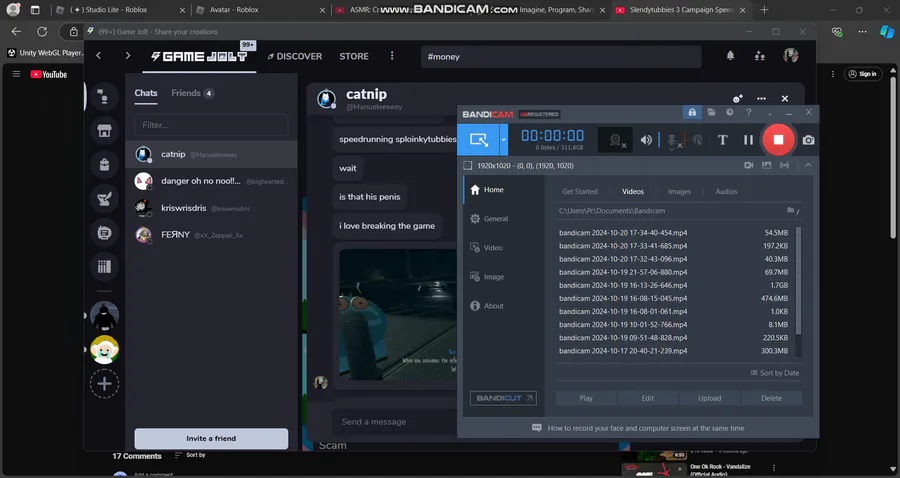This screenshot has width=900, height=478.
Task: Click the Edit button in Bandicam
Action: pyautogui.click(x=647, y=398)
